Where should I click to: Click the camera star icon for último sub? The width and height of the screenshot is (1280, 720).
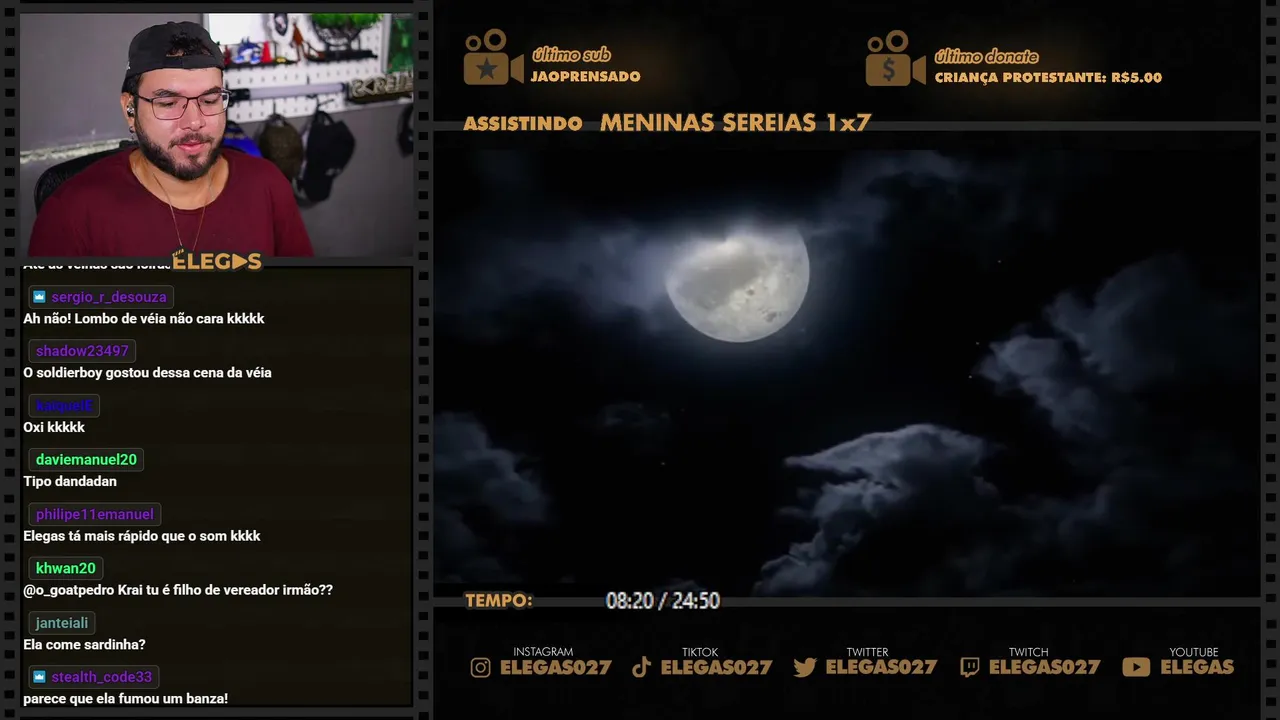(493, 58)
